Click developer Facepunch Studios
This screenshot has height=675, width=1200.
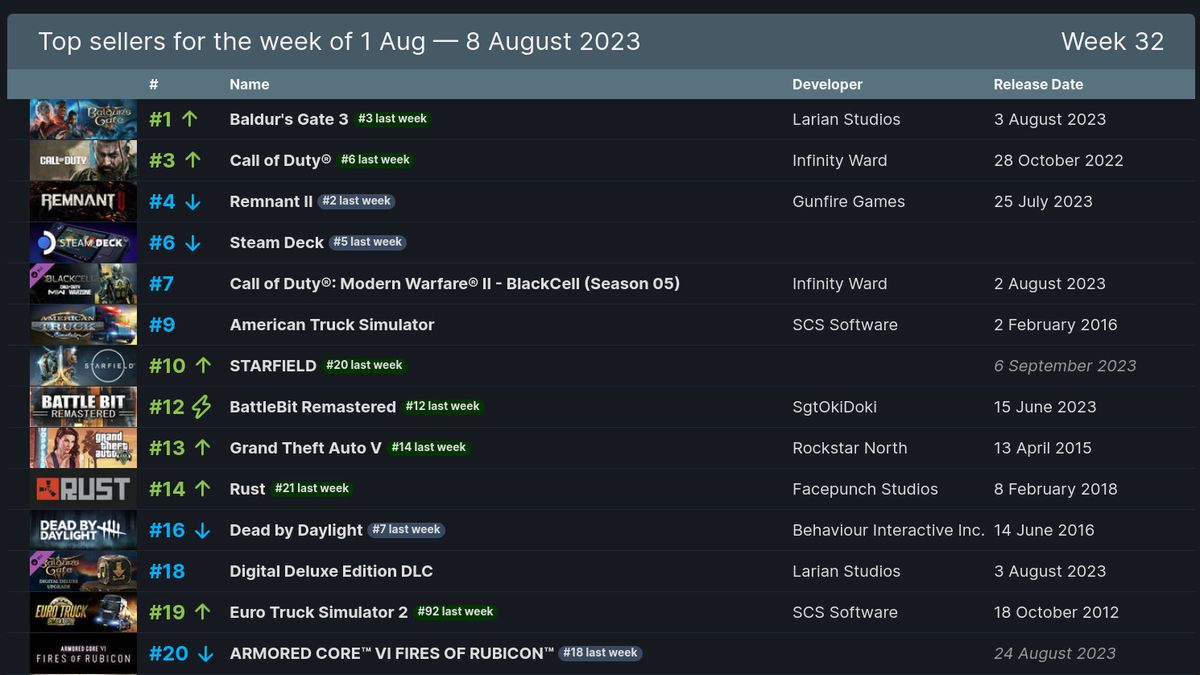[x=866, y=489]
